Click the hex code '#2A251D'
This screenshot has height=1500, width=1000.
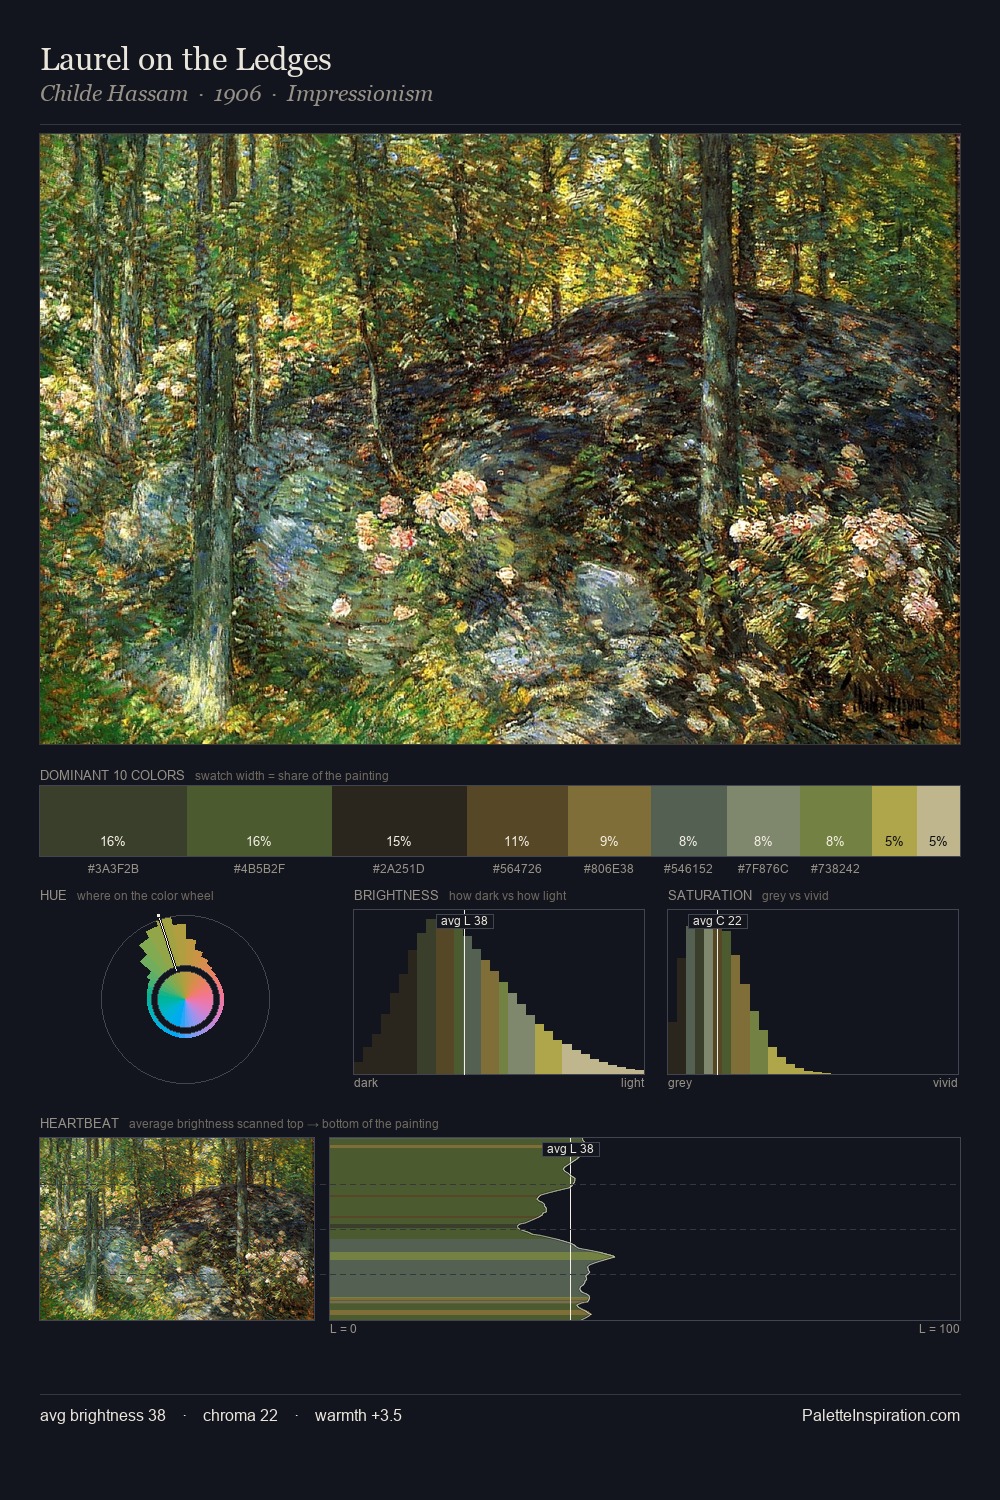(399, 869)
